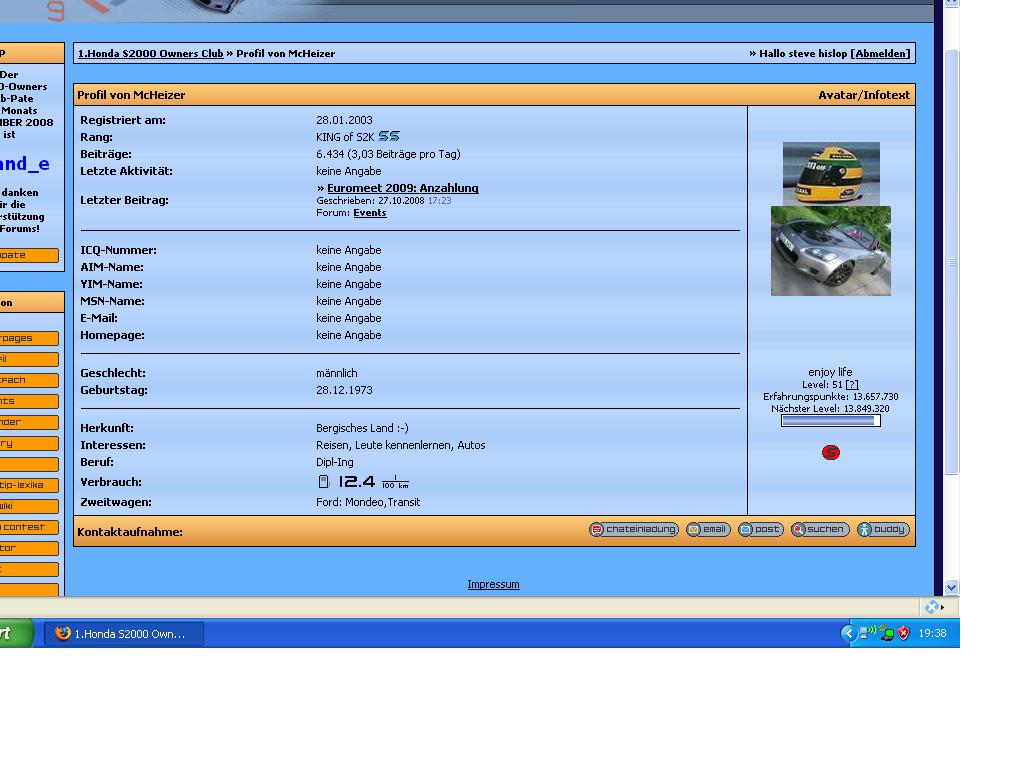1024x768 pixels.
Task: Select the tip-lexika sidebar menu item
Action: [28, 485]
